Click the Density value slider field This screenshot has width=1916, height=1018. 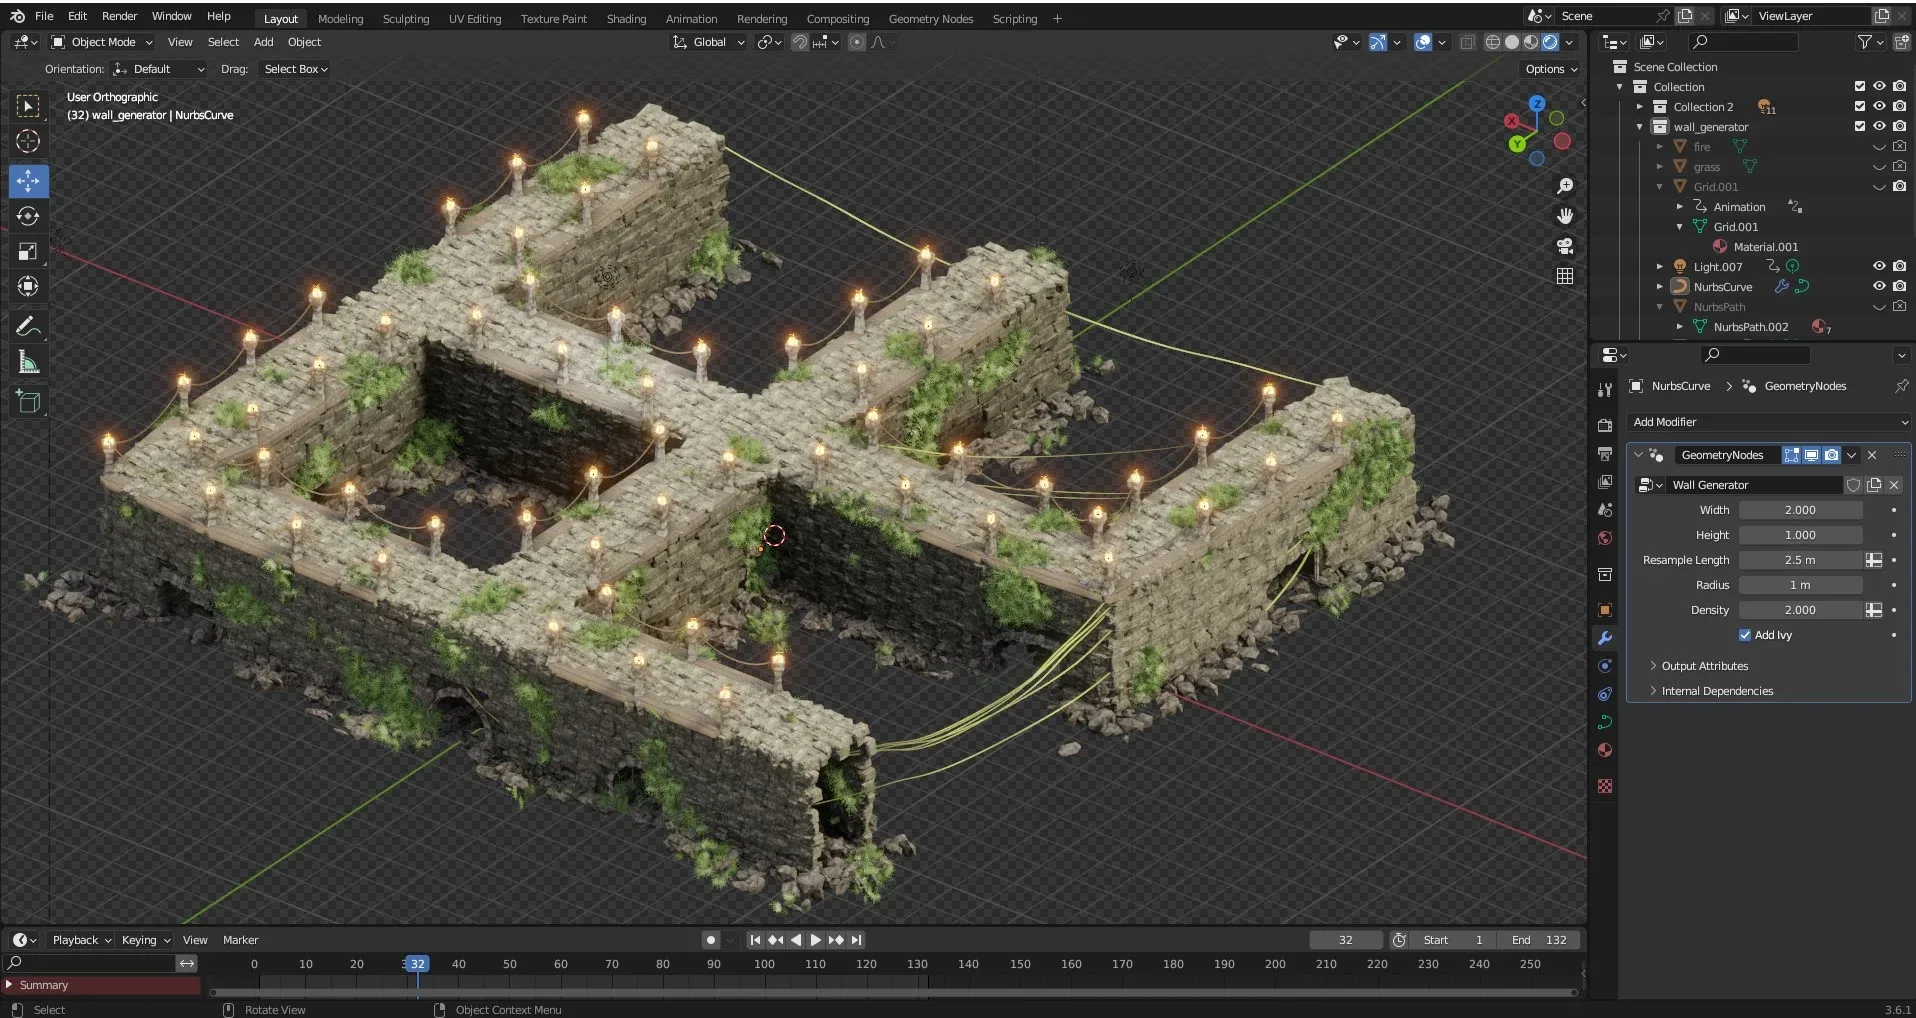[x=1800, y=610]
